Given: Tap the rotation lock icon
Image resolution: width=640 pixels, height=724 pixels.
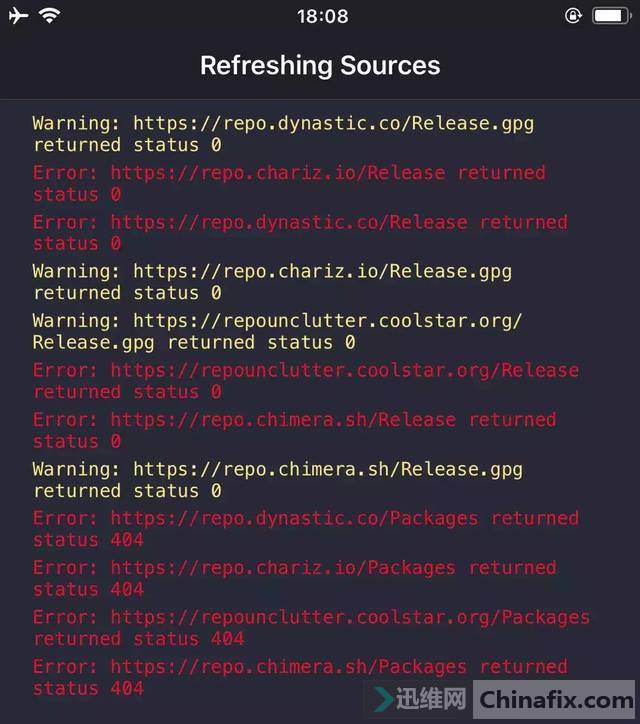Looking at the screenshot, I should tap(573, 16).
